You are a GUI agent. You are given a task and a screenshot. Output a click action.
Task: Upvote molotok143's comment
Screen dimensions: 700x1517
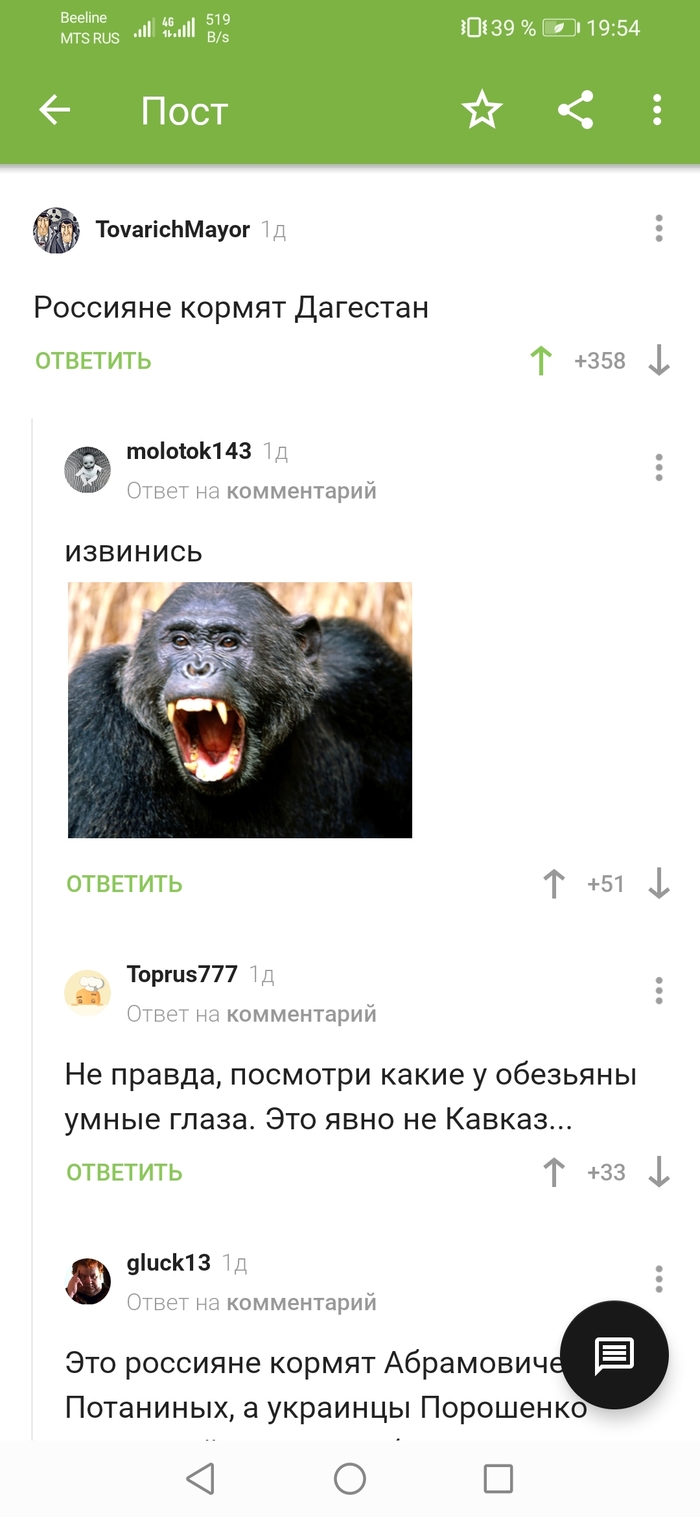[x=553, y=884]
